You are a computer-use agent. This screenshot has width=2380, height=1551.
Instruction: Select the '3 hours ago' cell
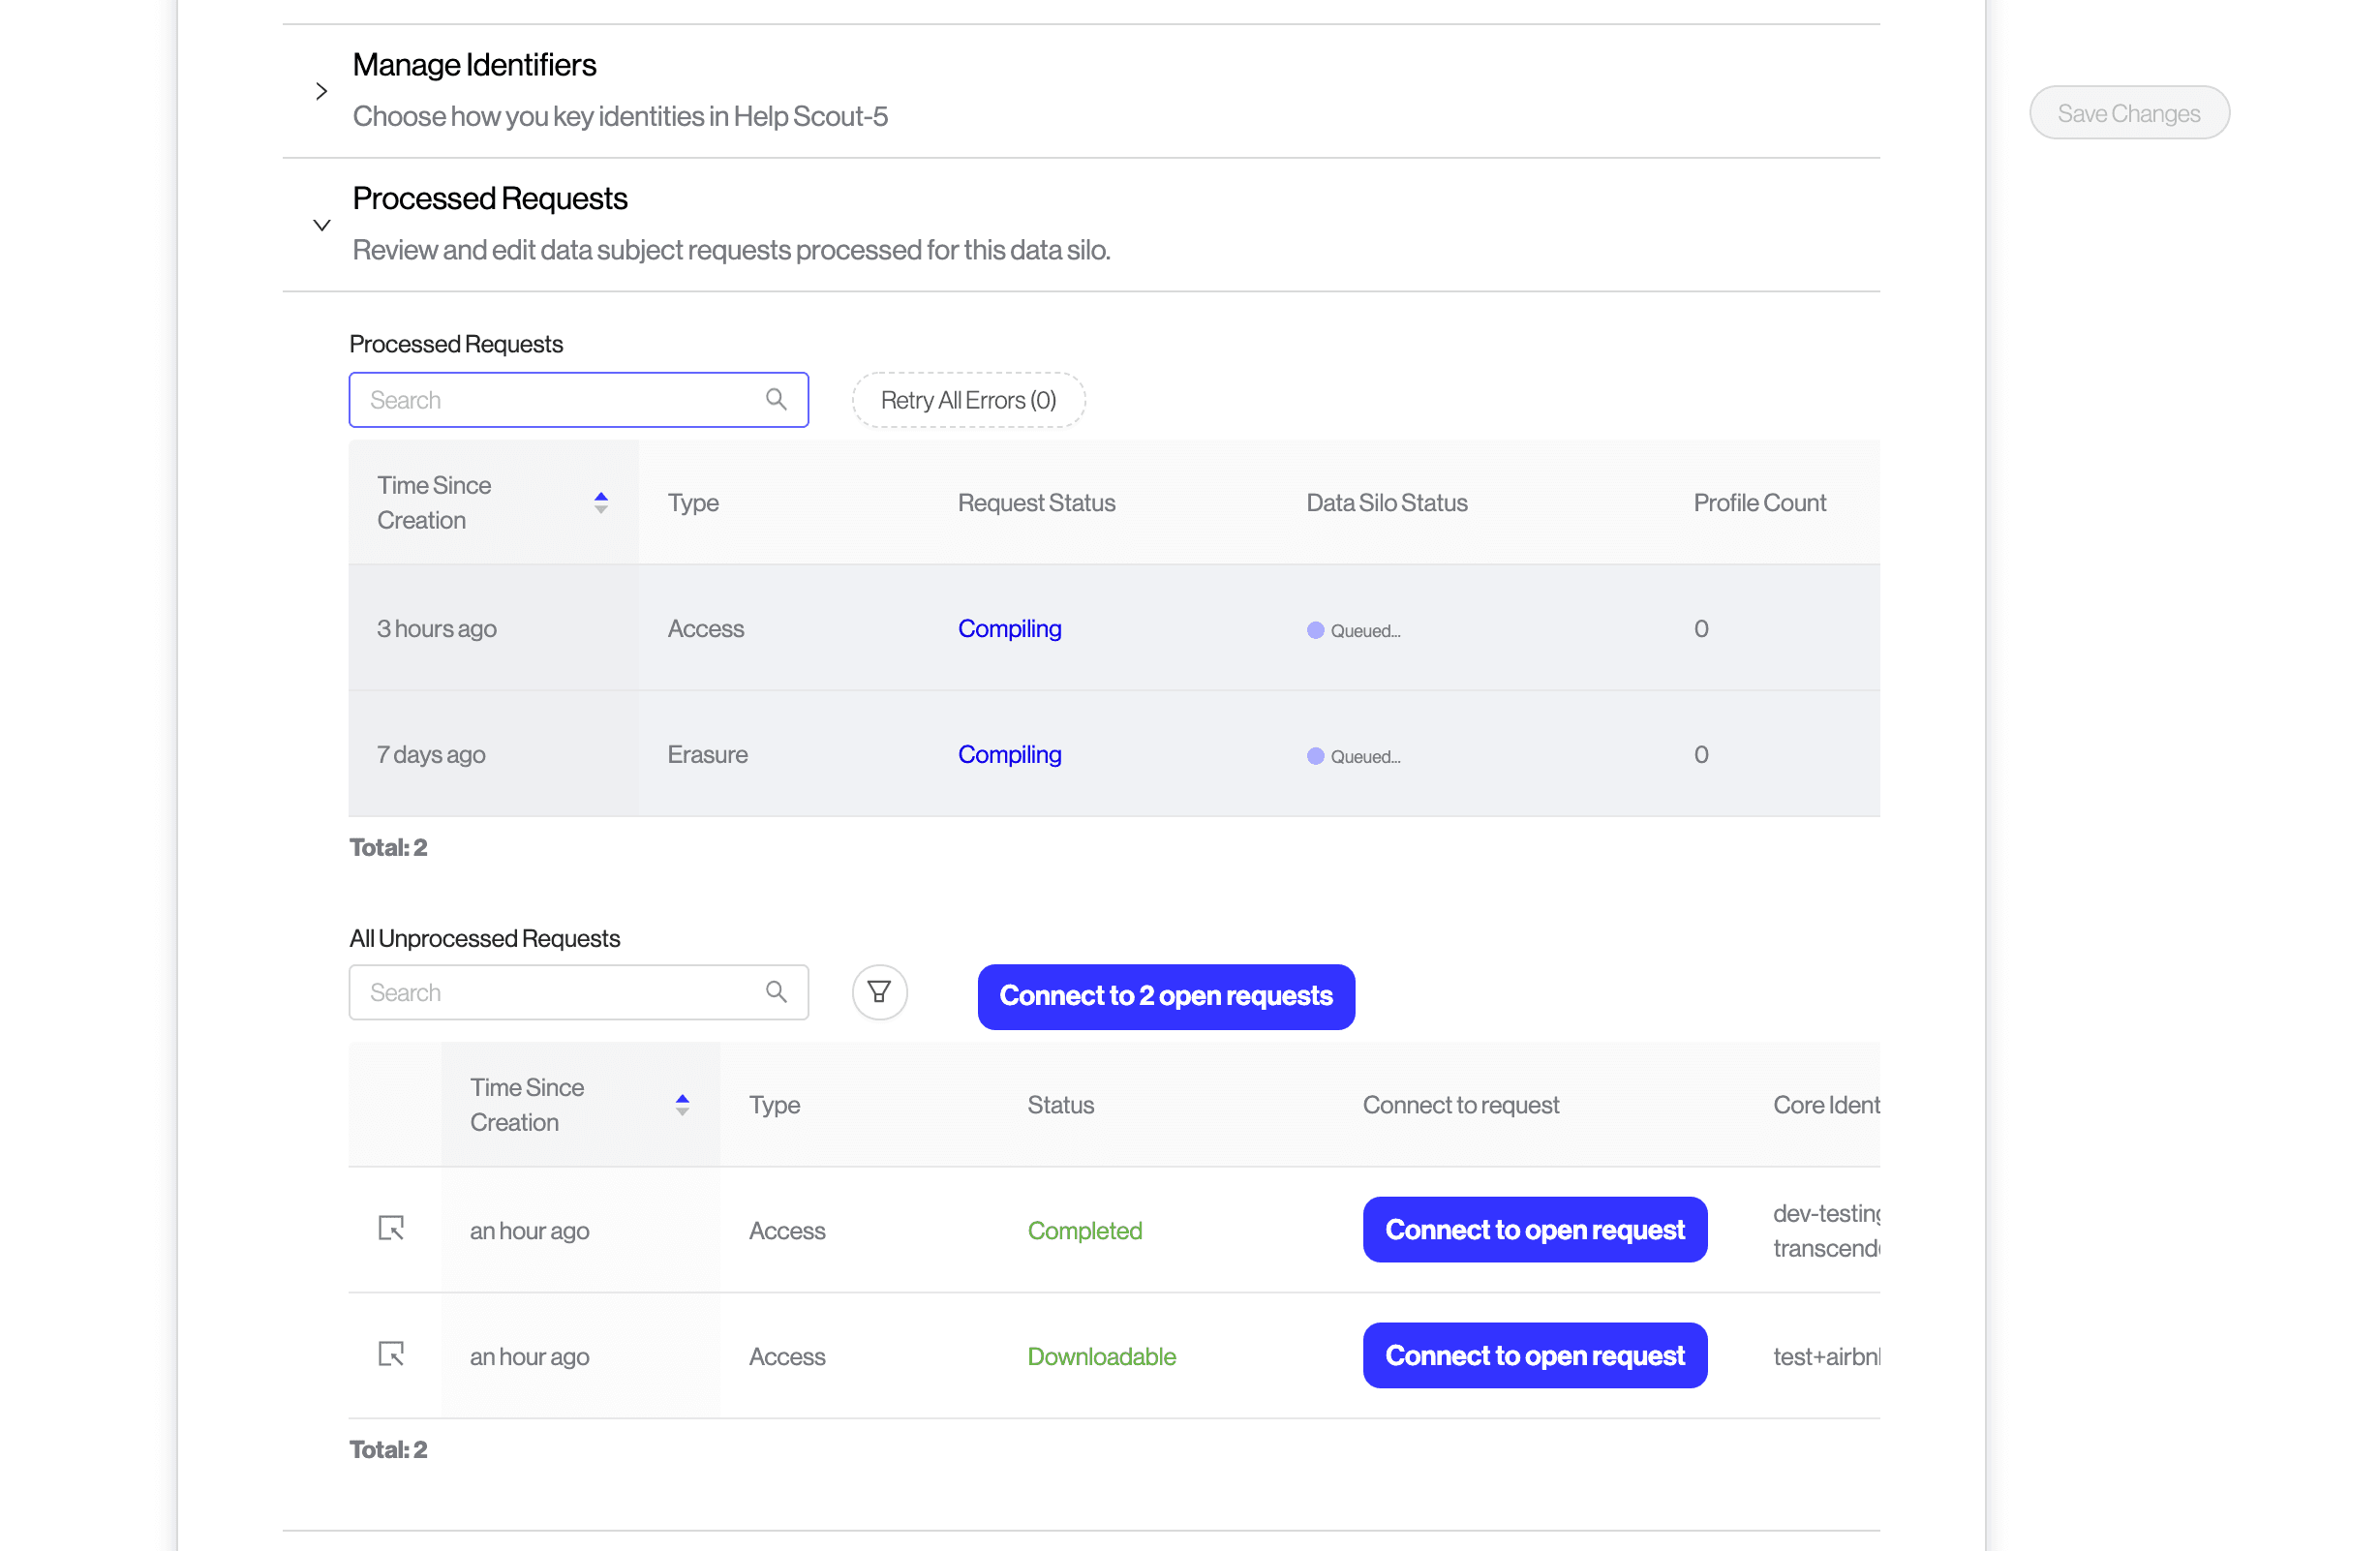point(493,628)
